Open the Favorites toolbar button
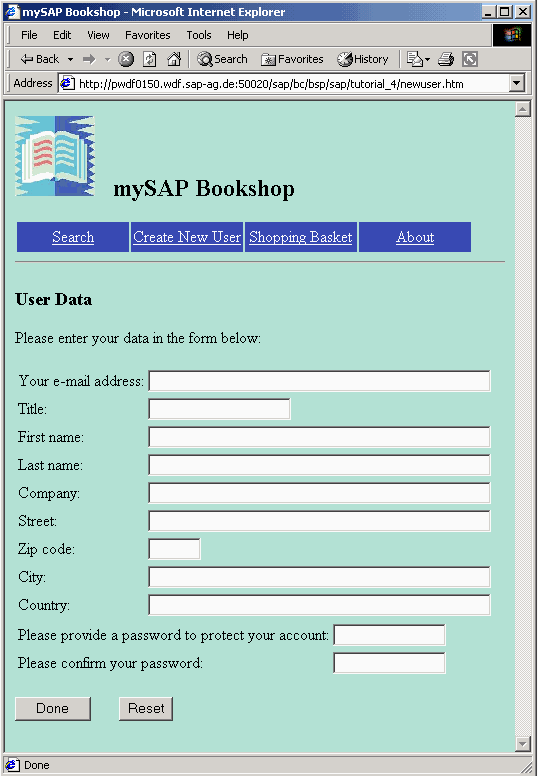The image size is (538, 776). click(292, 59)
